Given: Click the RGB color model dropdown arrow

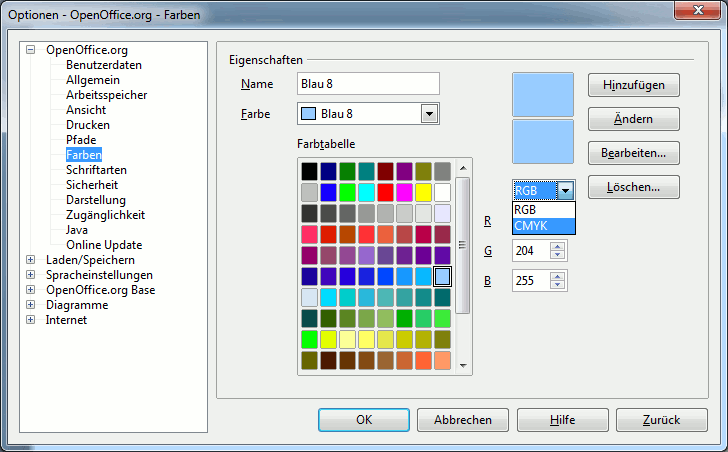Looking at the screenshot, I should pyautogui.click(x=565, y=190).
